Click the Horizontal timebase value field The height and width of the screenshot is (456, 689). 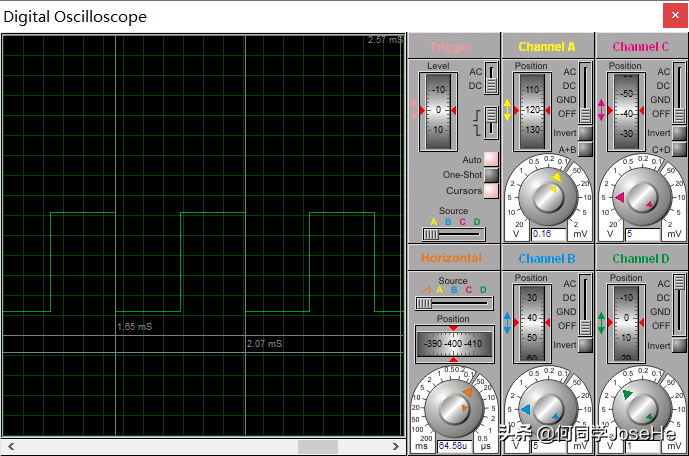(454, 445)
